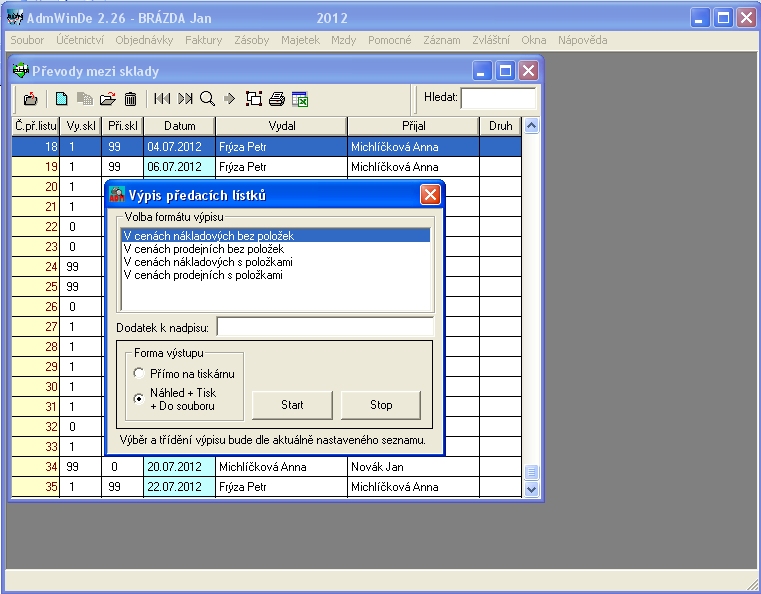The height and width of the screenshot is (594, 761).
Task: Click the Vydal column header
Action: [x=281, y=126]
